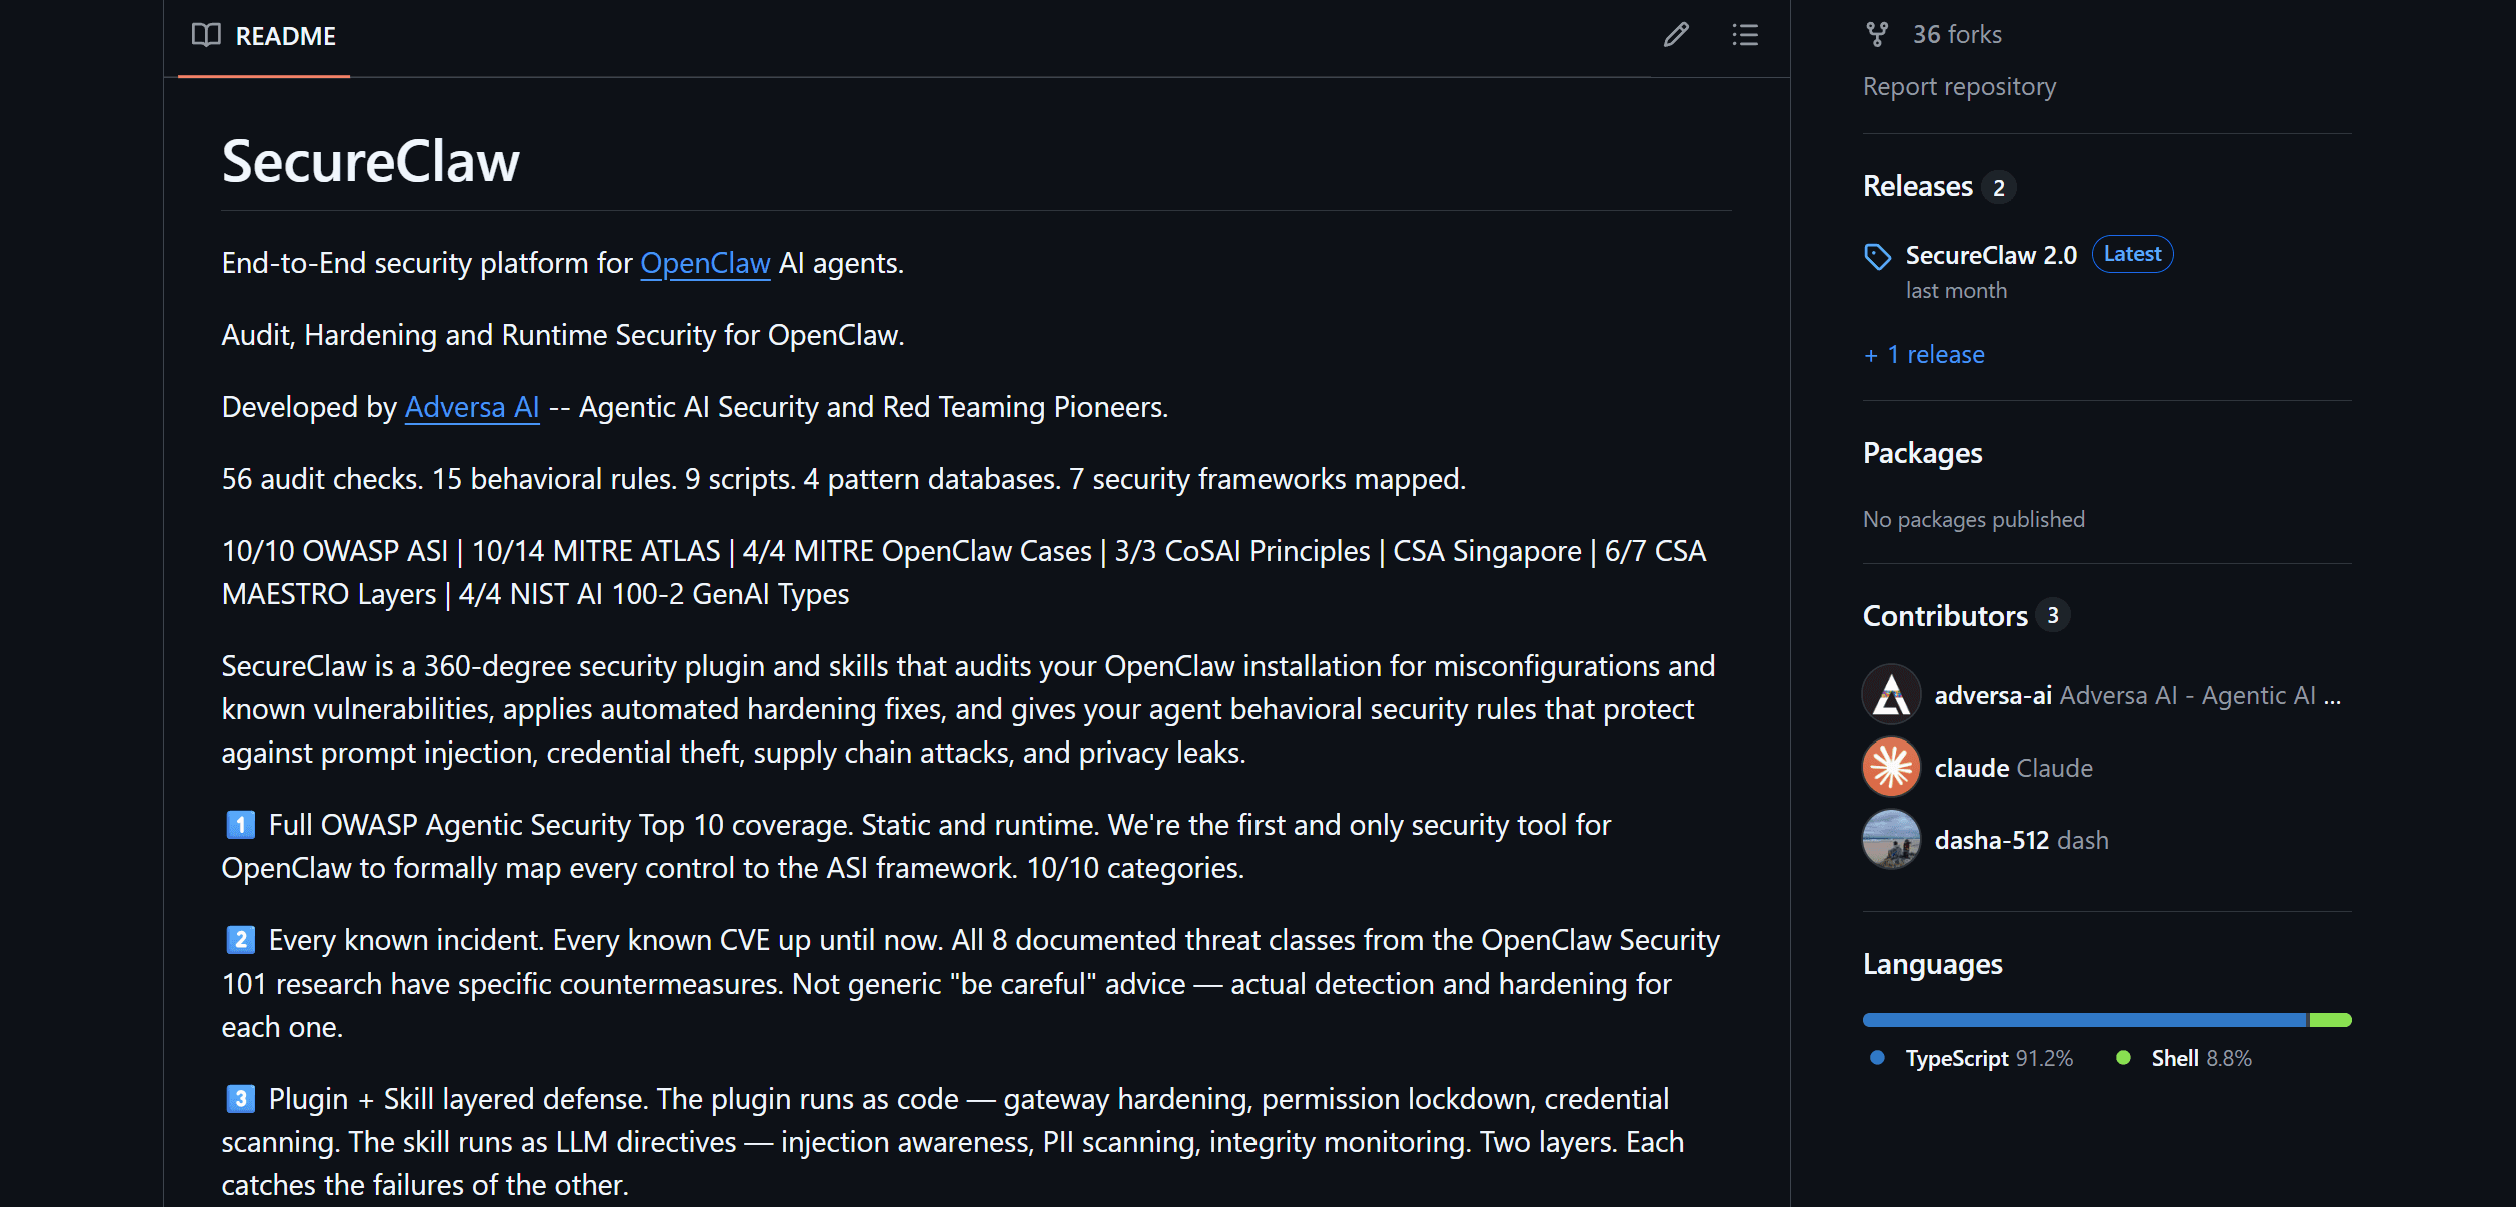This screenshot has height=1207, width=2516.
Task: Open the Releases section heading
Action: [x=1918, y=186]
